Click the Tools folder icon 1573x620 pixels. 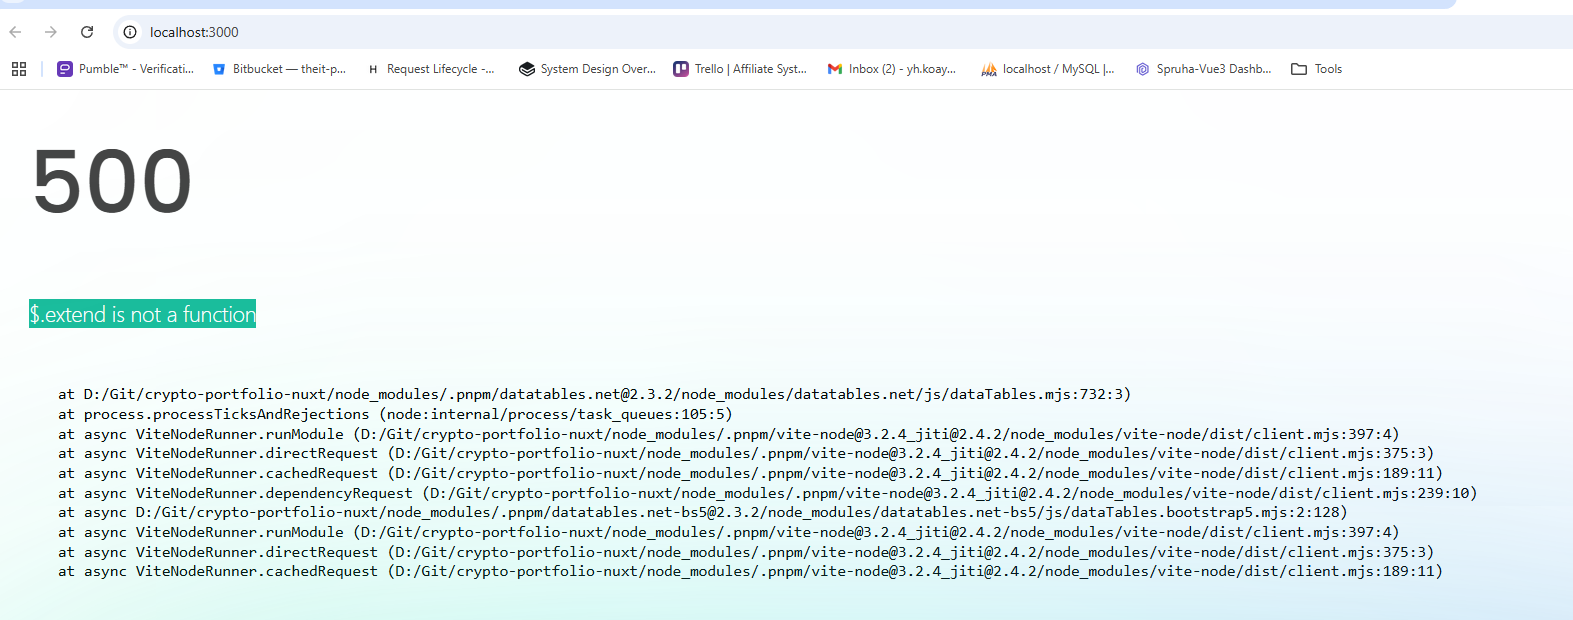tap(1299, 69)
